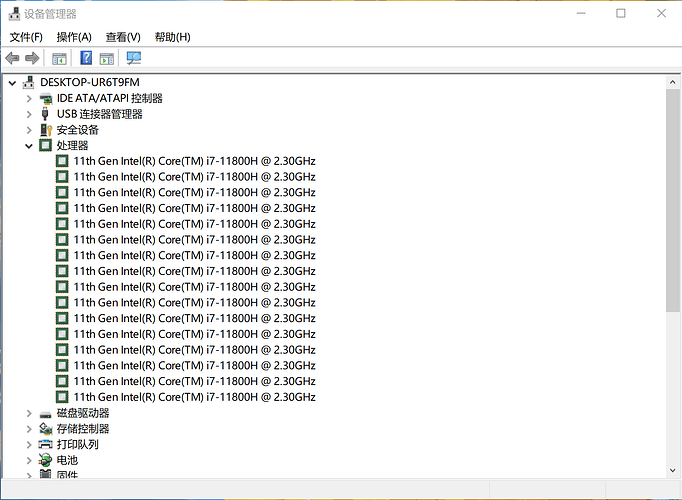Click the last processor entry's chip icon
682x500 pixels.
point(62,397)
